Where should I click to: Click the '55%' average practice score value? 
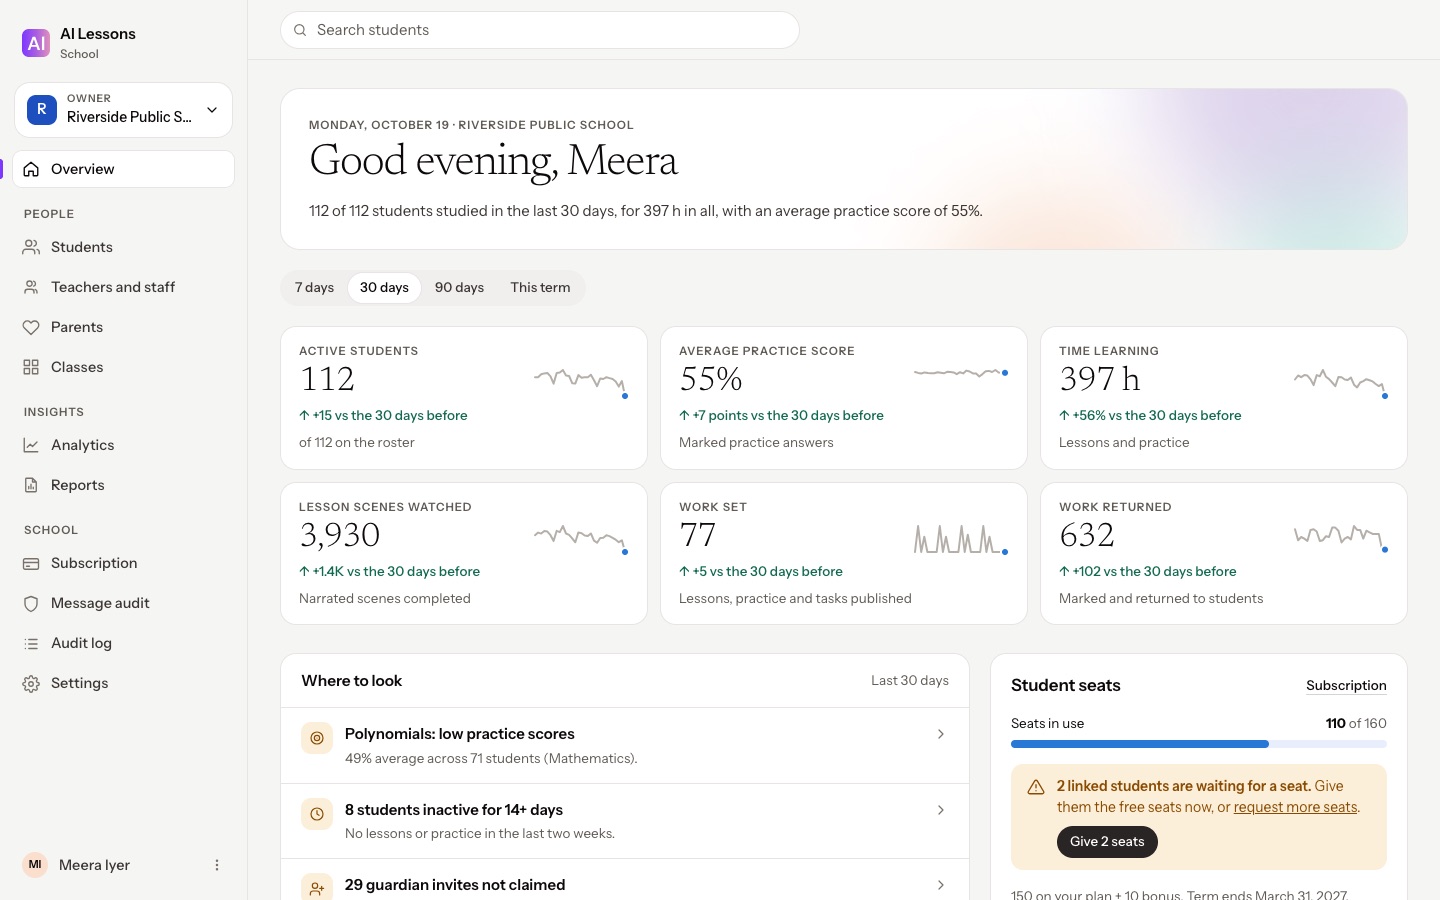(711, 379)
